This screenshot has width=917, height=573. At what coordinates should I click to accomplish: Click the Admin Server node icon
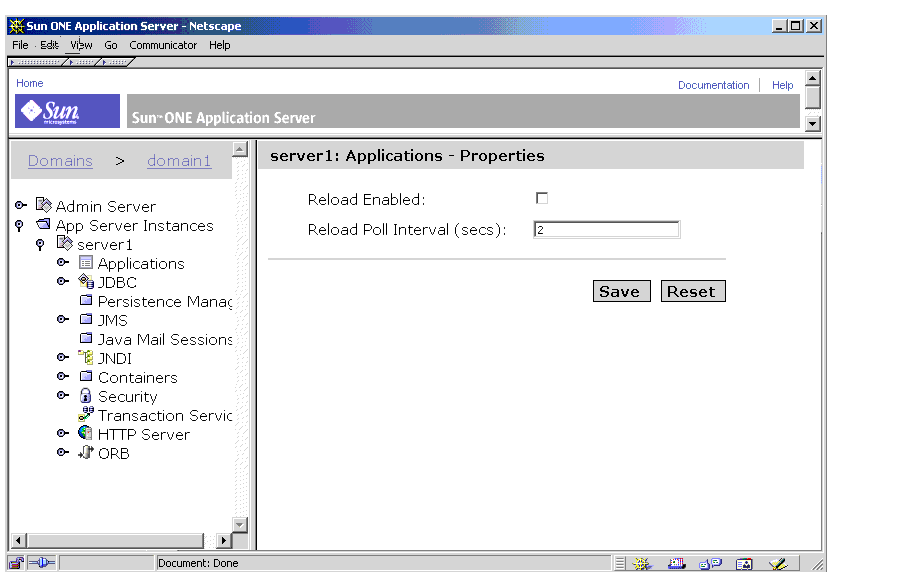tap(43, 205)
